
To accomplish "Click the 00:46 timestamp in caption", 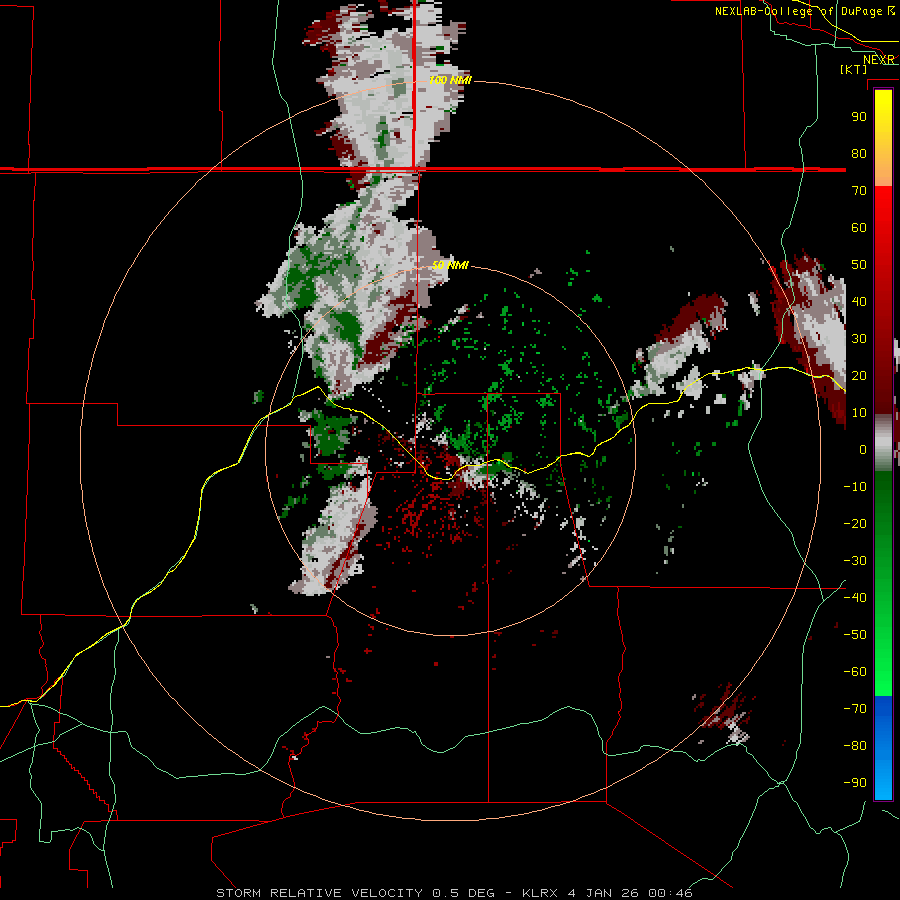I will 670,893.
